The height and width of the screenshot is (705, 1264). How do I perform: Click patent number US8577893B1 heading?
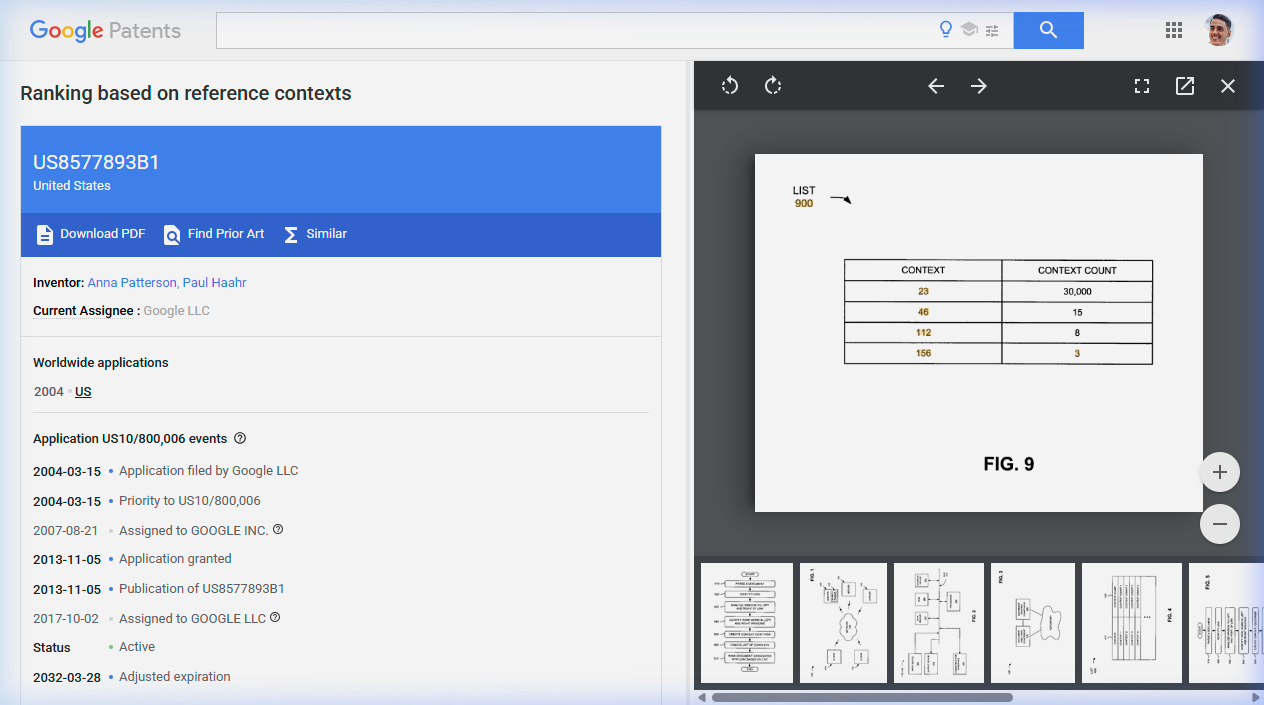tap(96, 162)
